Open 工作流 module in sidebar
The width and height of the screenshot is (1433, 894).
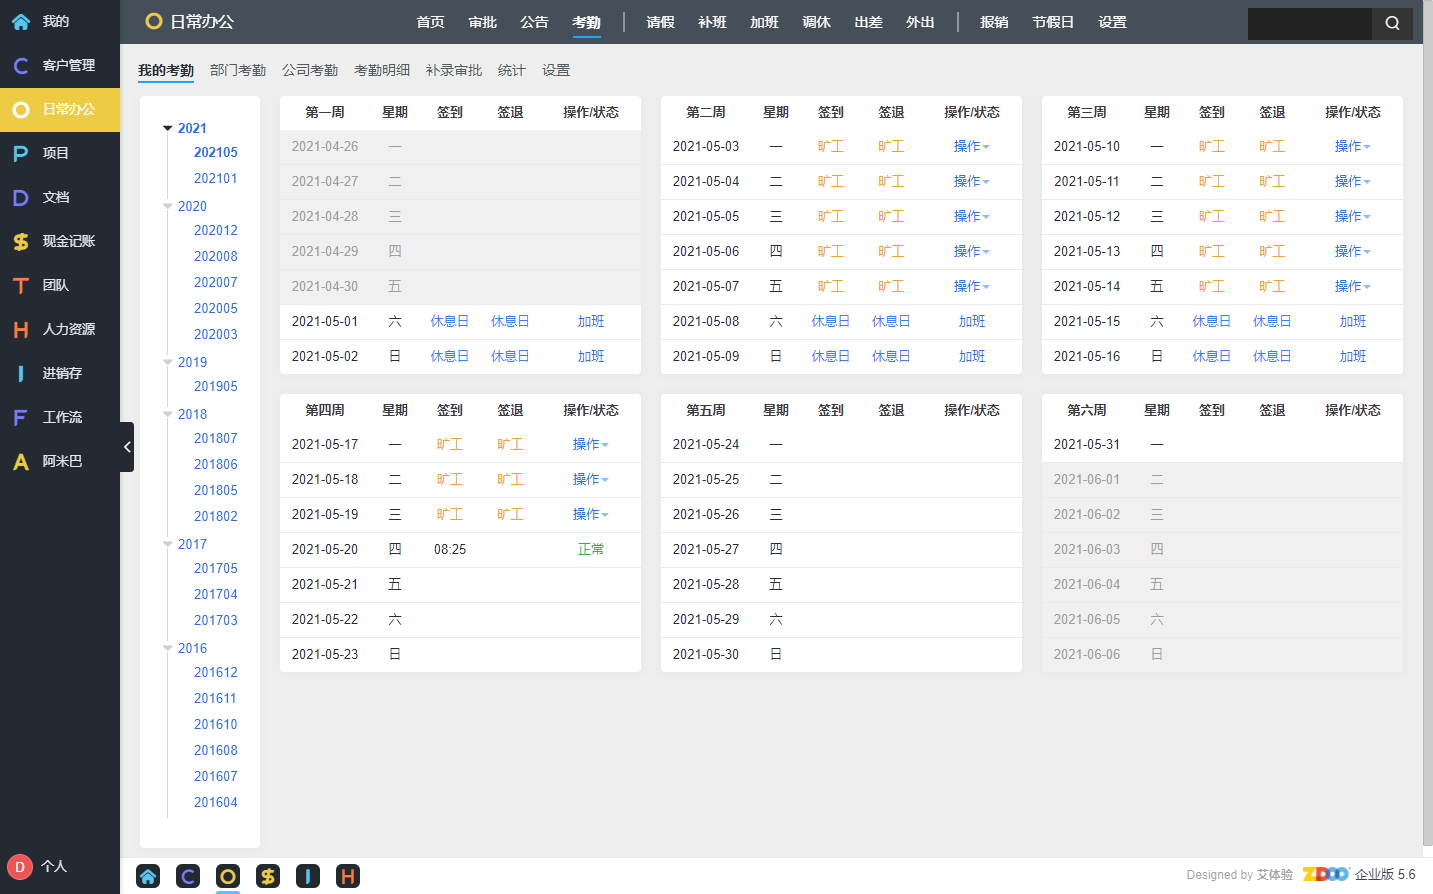click(60, 417)
